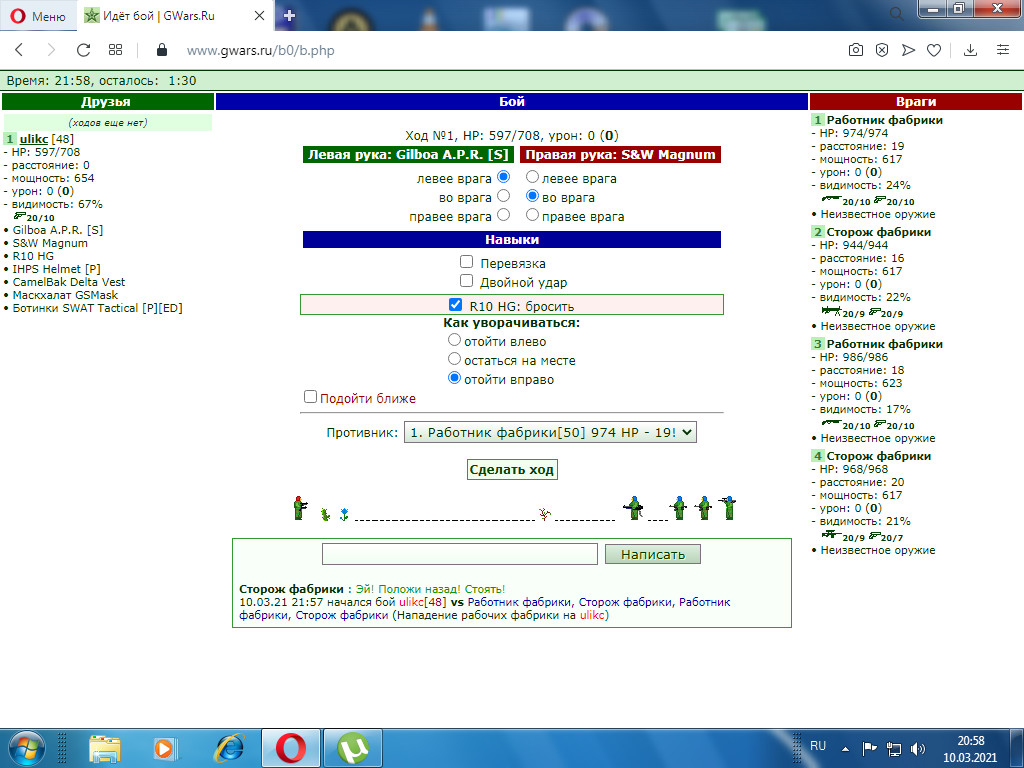The height and width of the screenshot is (768, 1024).
Task: Enable the Перевязка skill checkbox
Action: click(x=466, y=261)
